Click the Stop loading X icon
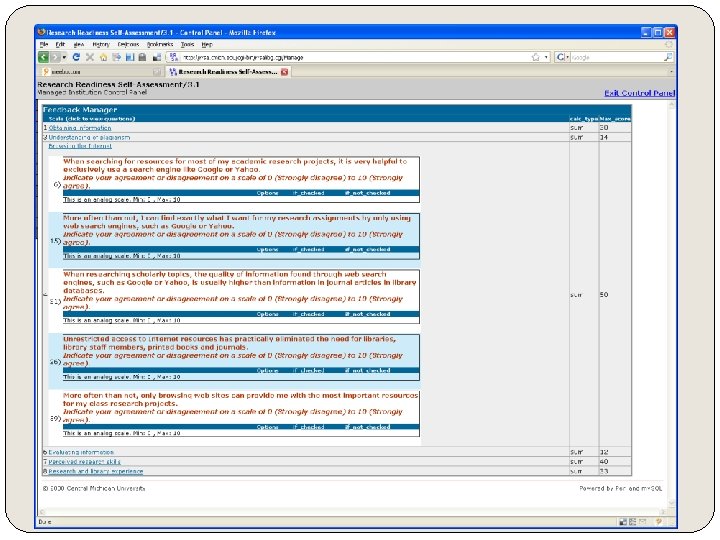Viewport: 720px width, 540px height. (90, 57)
